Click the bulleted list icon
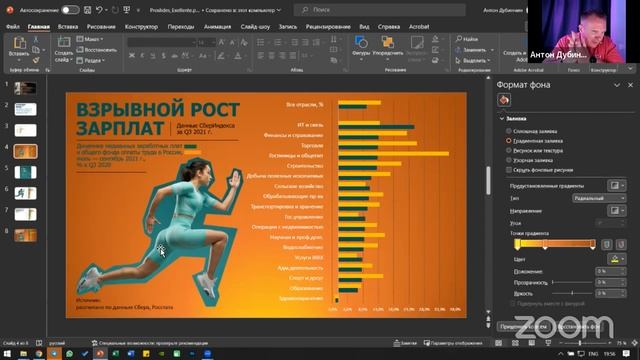 pos(260,42)
